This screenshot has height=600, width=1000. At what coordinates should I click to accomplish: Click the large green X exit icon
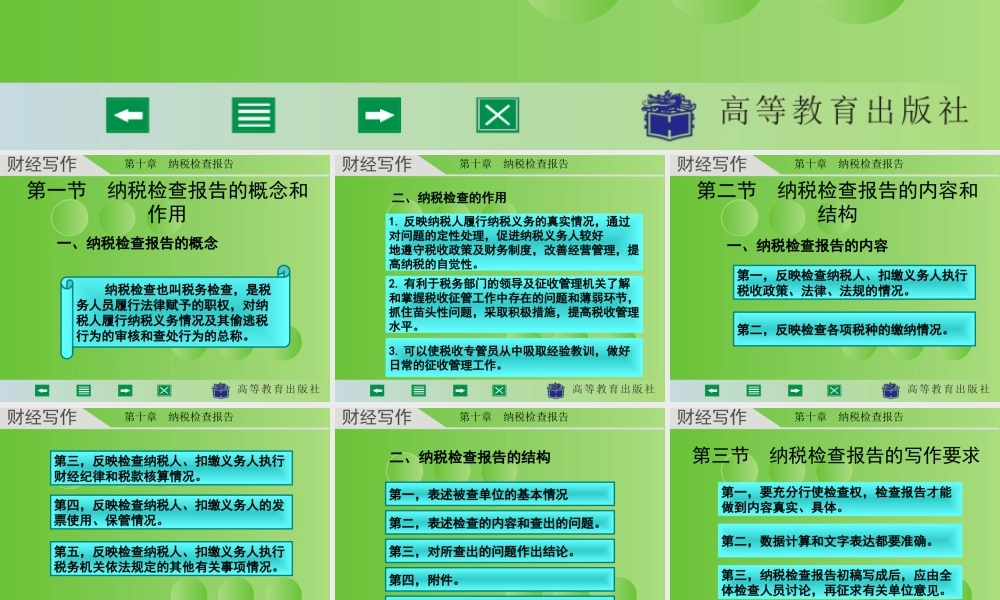[x=497, y=115]
